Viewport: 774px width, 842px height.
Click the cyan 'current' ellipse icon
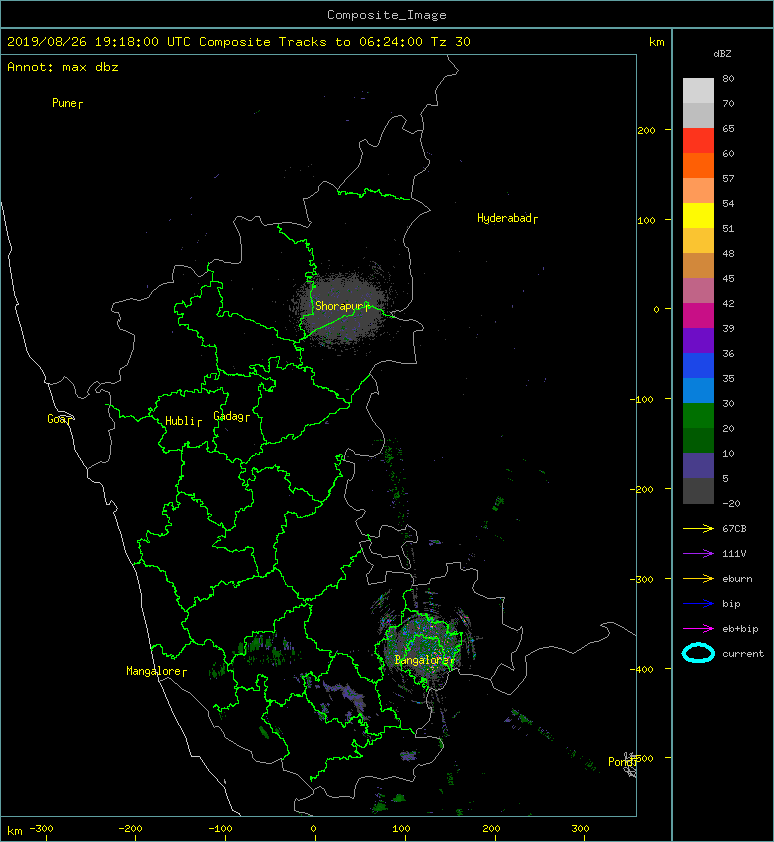[x=698, y=654]
